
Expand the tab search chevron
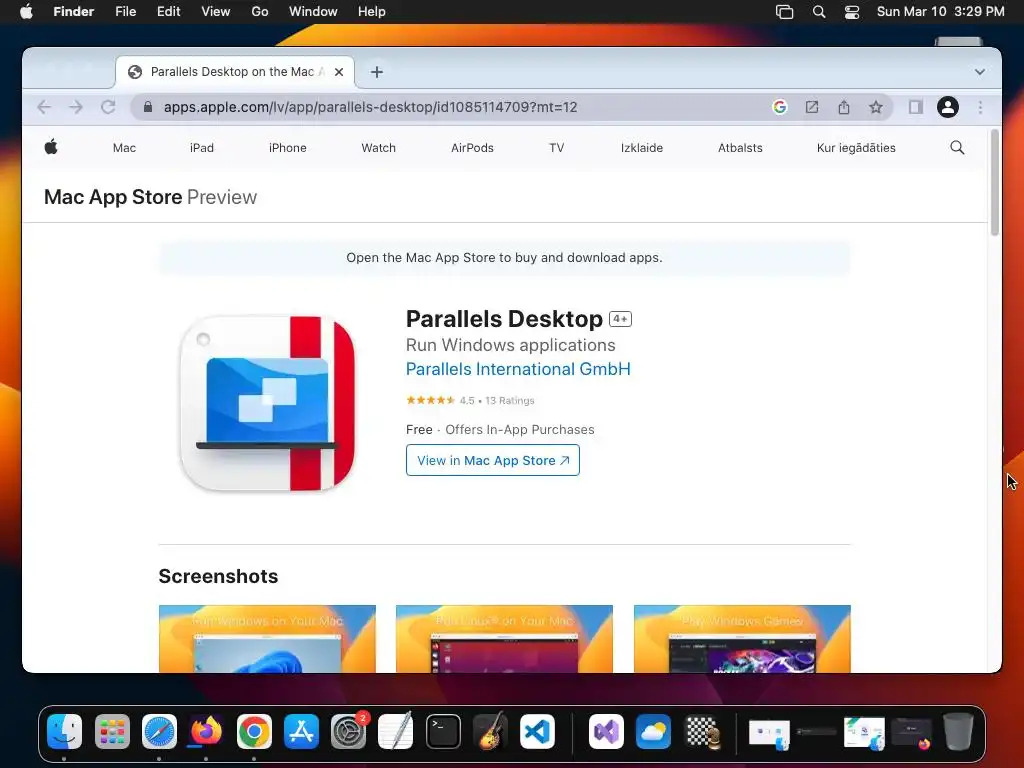(x=980, y=72)
